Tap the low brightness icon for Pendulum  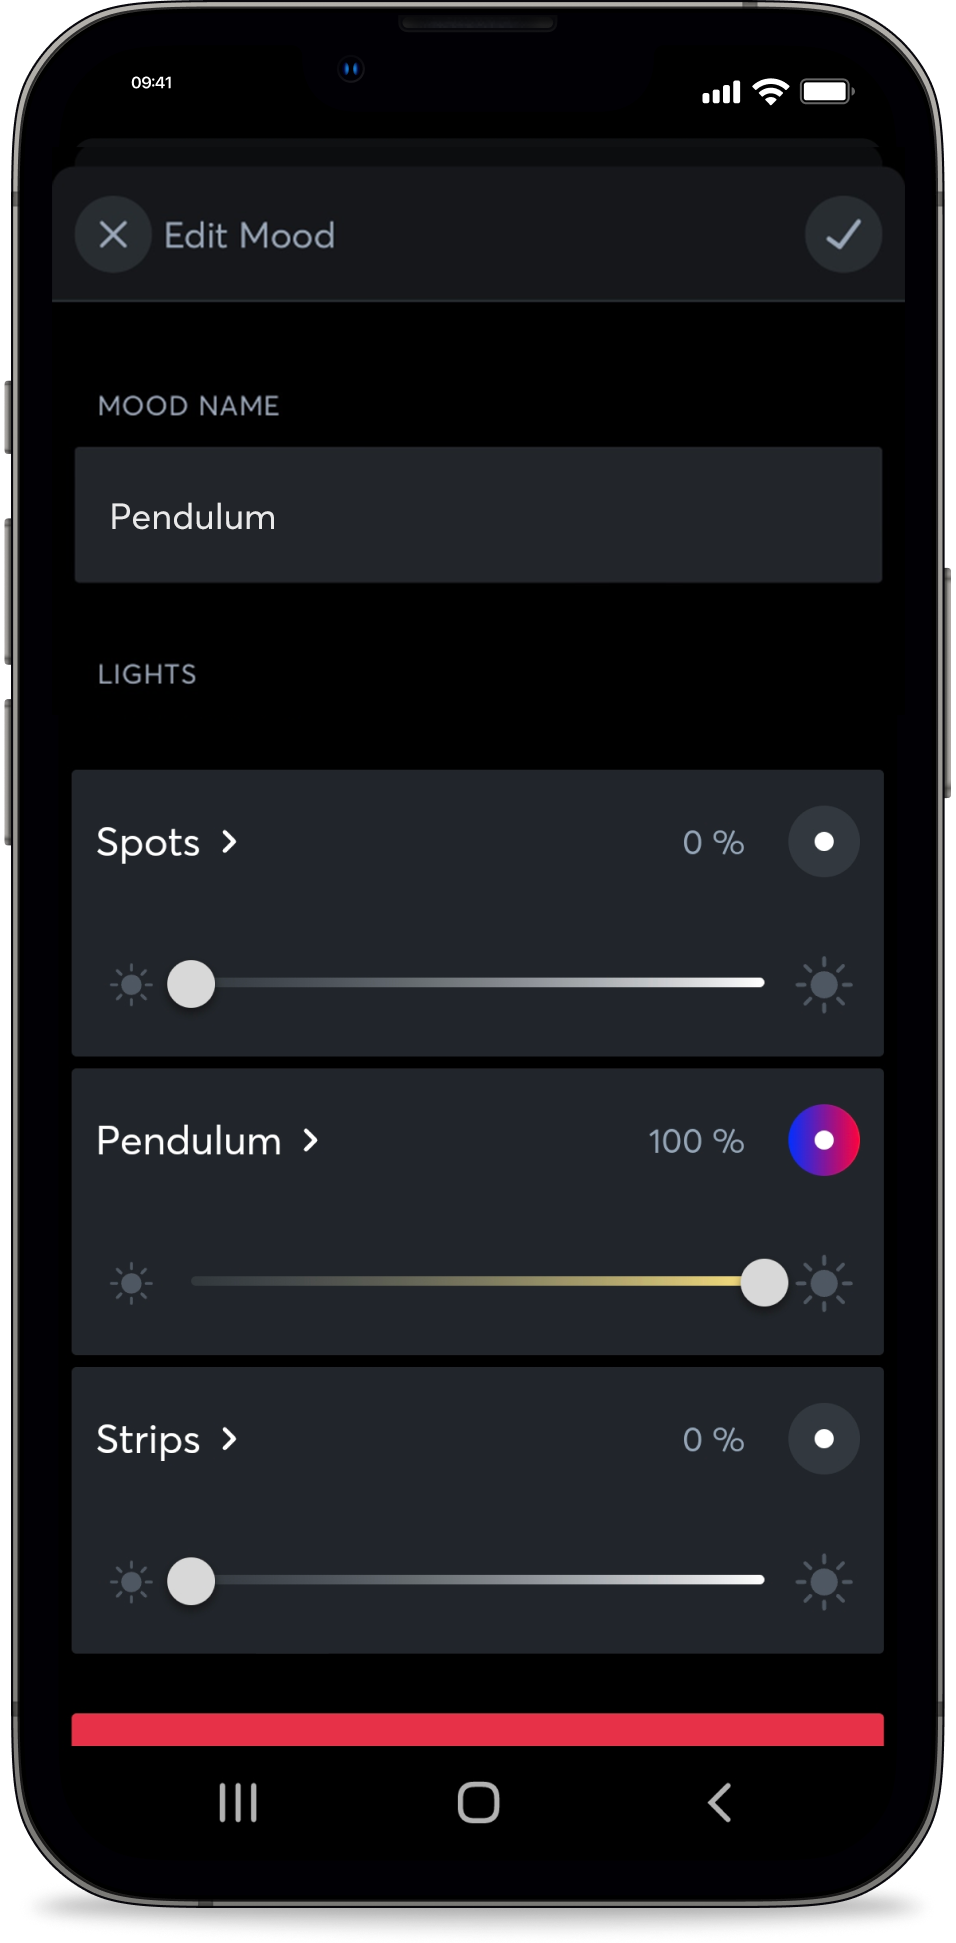(131, 1283)
